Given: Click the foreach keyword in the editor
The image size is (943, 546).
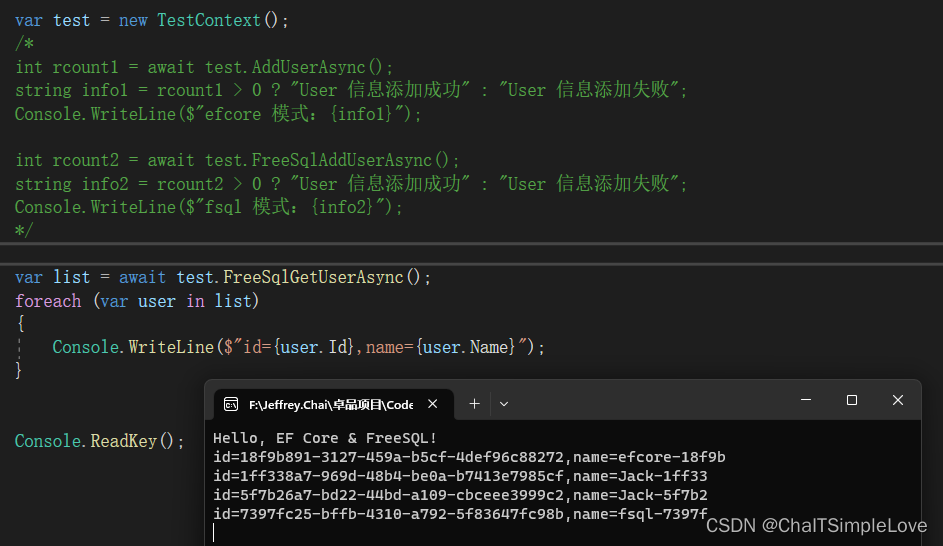Looking at the screenshot, I should tap(48, 301).
